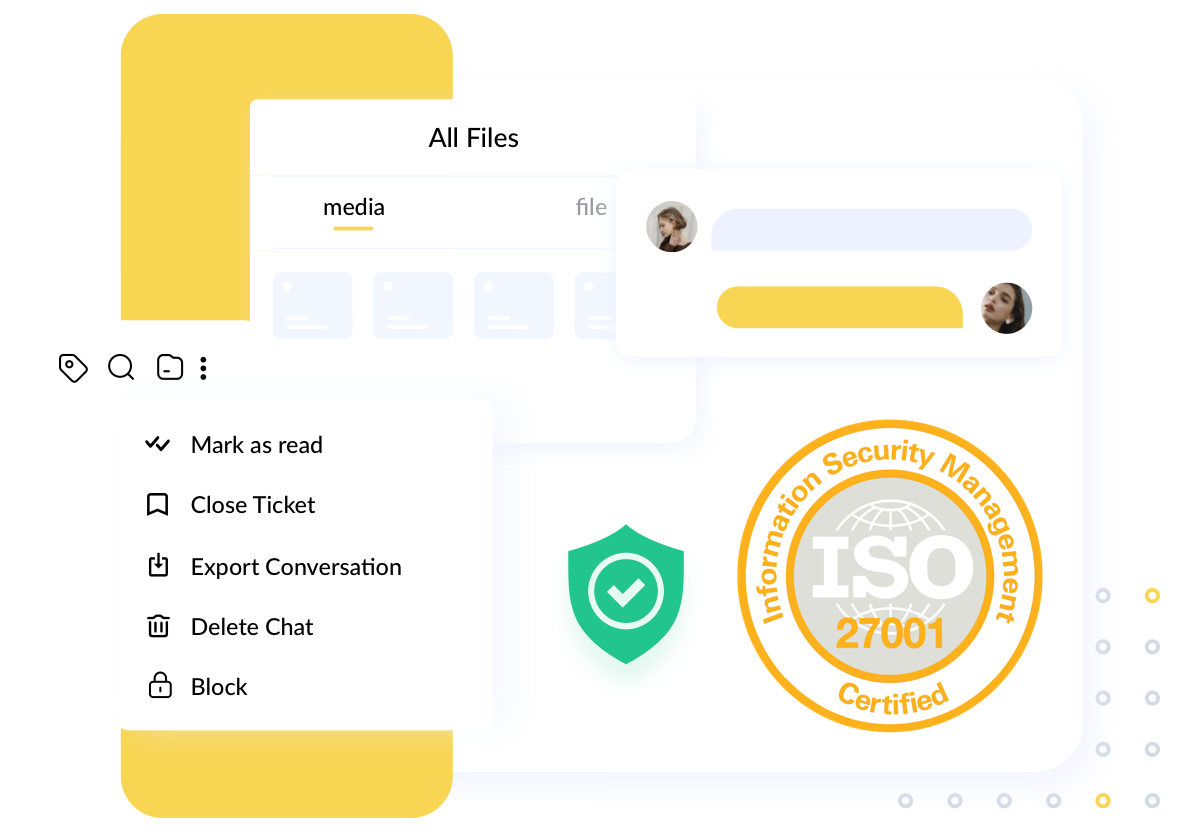The image size is (1200, 830).
Task: Select Mark as read option
Action: point(234,445)
